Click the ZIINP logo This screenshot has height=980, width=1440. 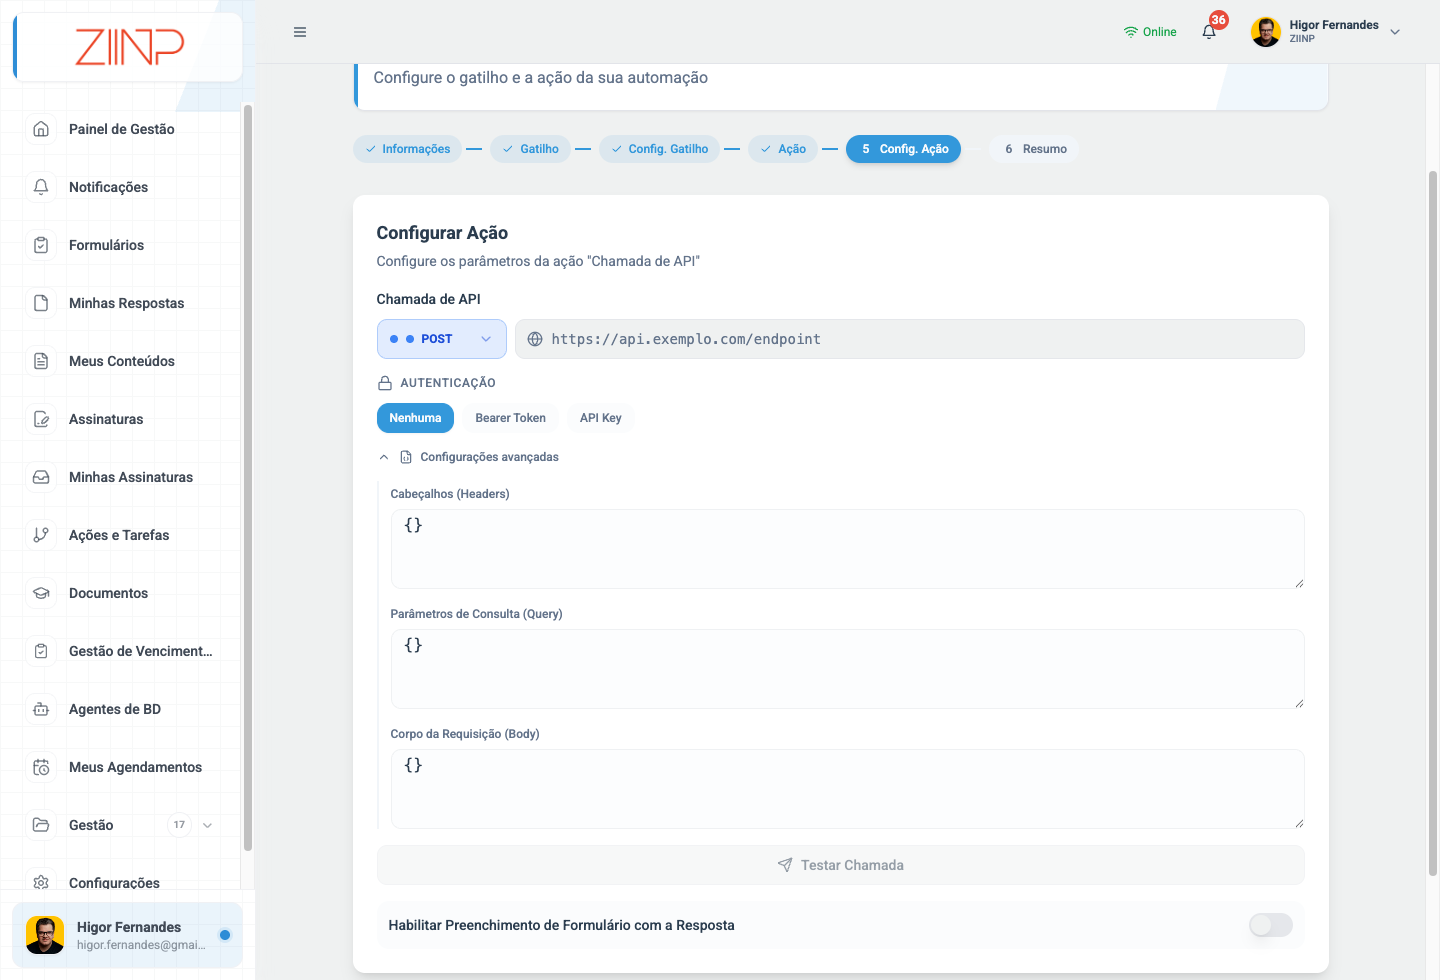click(130, 47)
